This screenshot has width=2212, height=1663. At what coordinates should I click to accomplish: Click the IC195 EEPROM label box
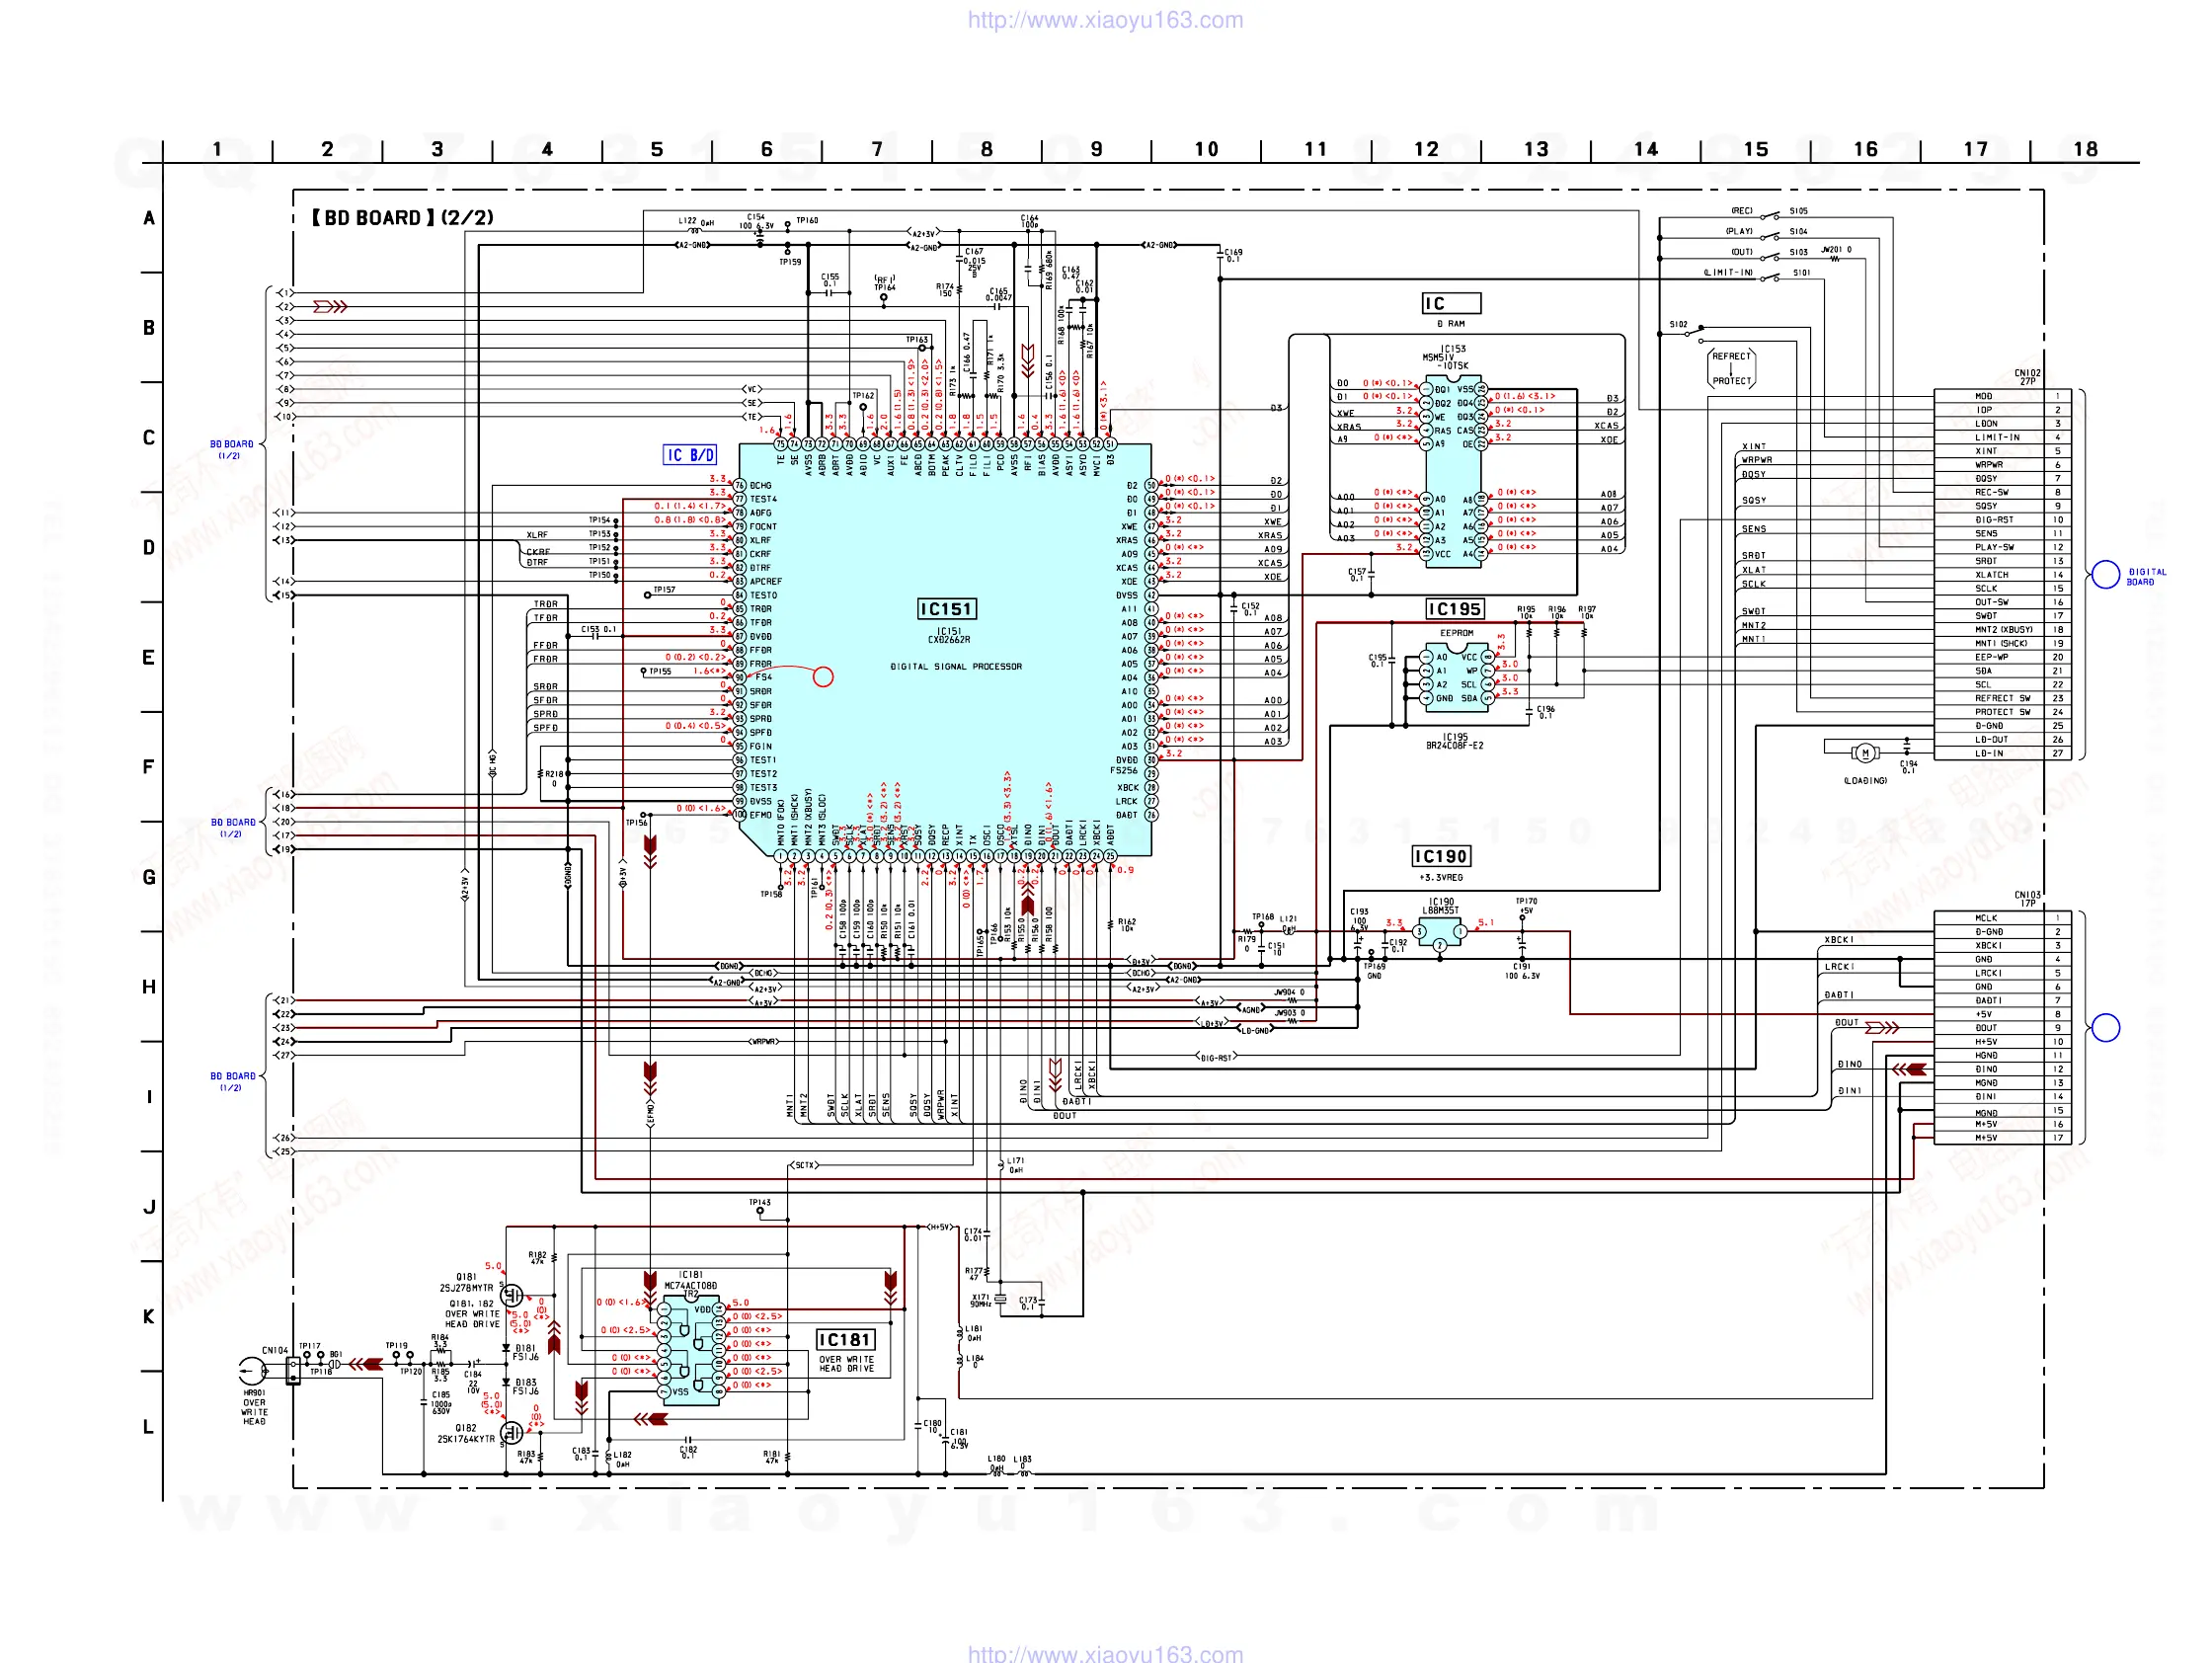[x=1454, y=609]
